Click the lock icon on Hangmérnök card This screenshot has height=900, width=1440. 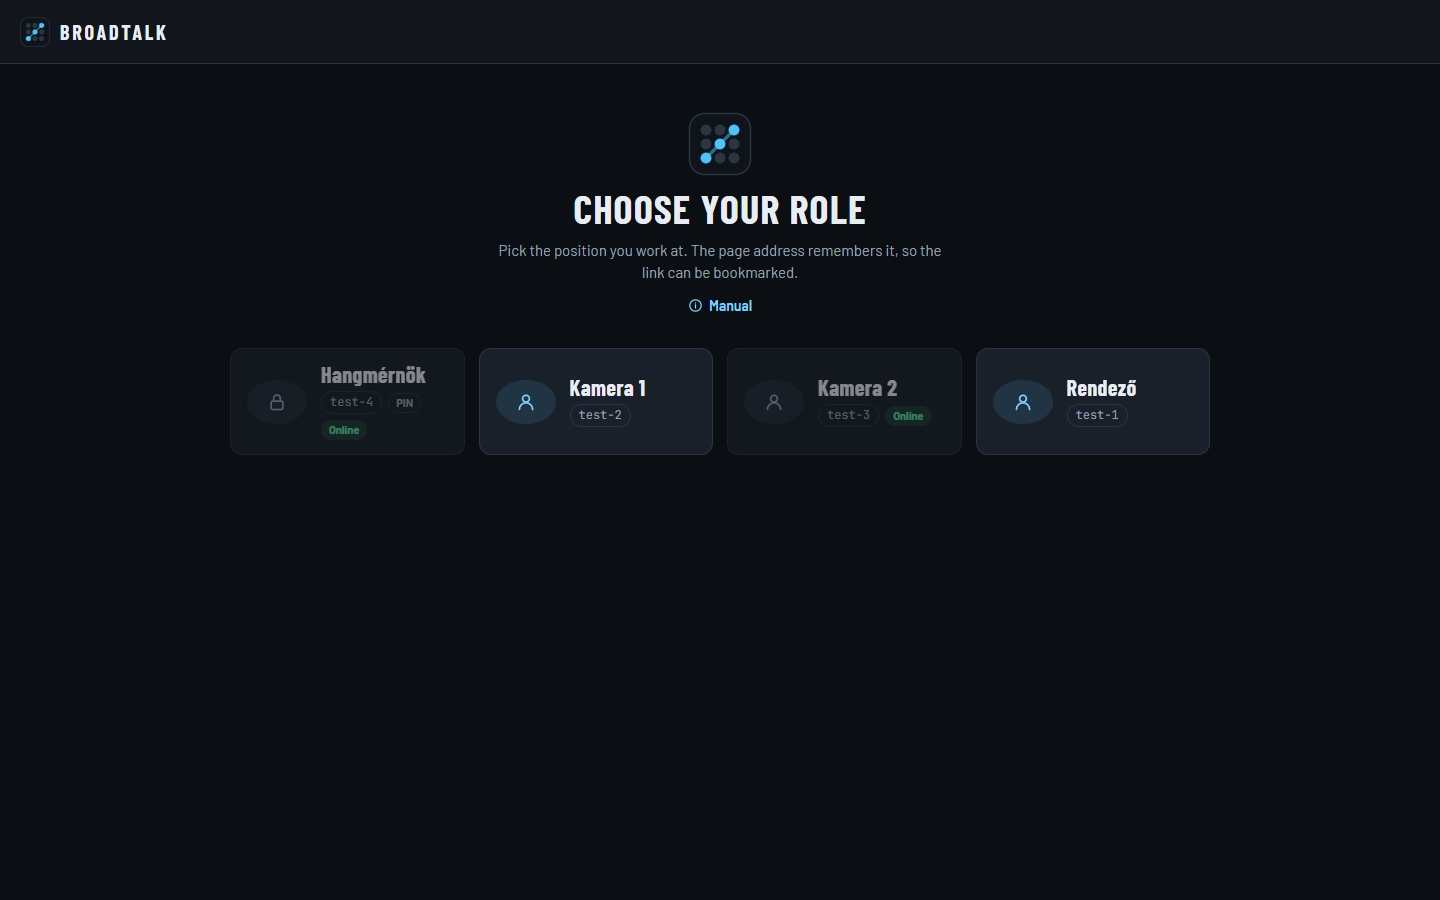[x=277, y=402]
